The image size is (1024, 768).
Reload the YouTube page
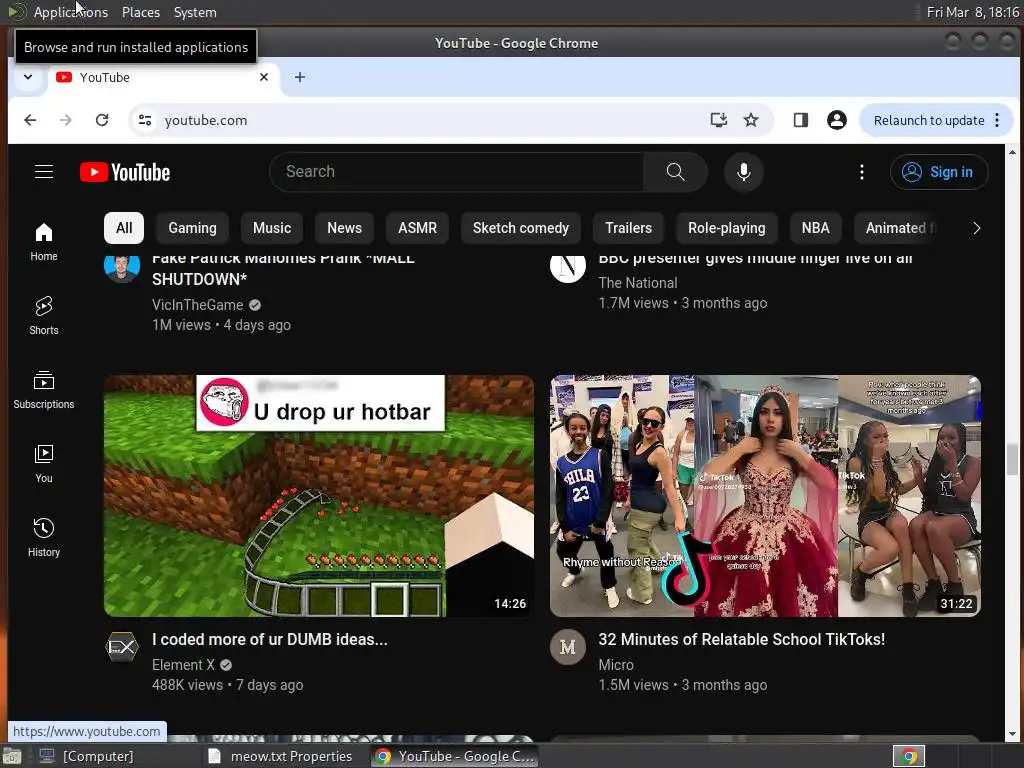tap(102, 120)
